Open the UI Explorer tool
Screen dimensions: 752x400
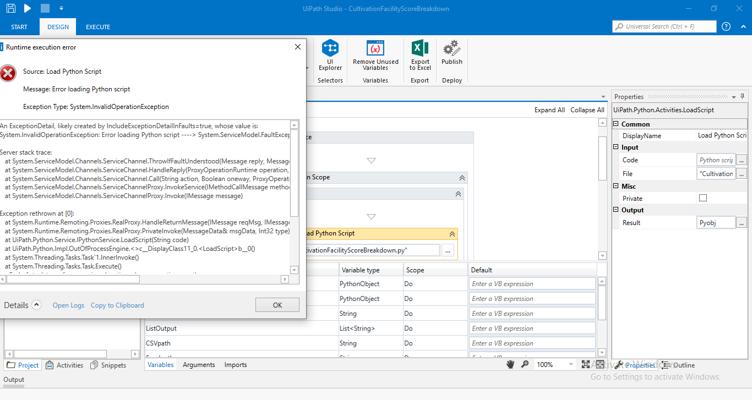329,54
